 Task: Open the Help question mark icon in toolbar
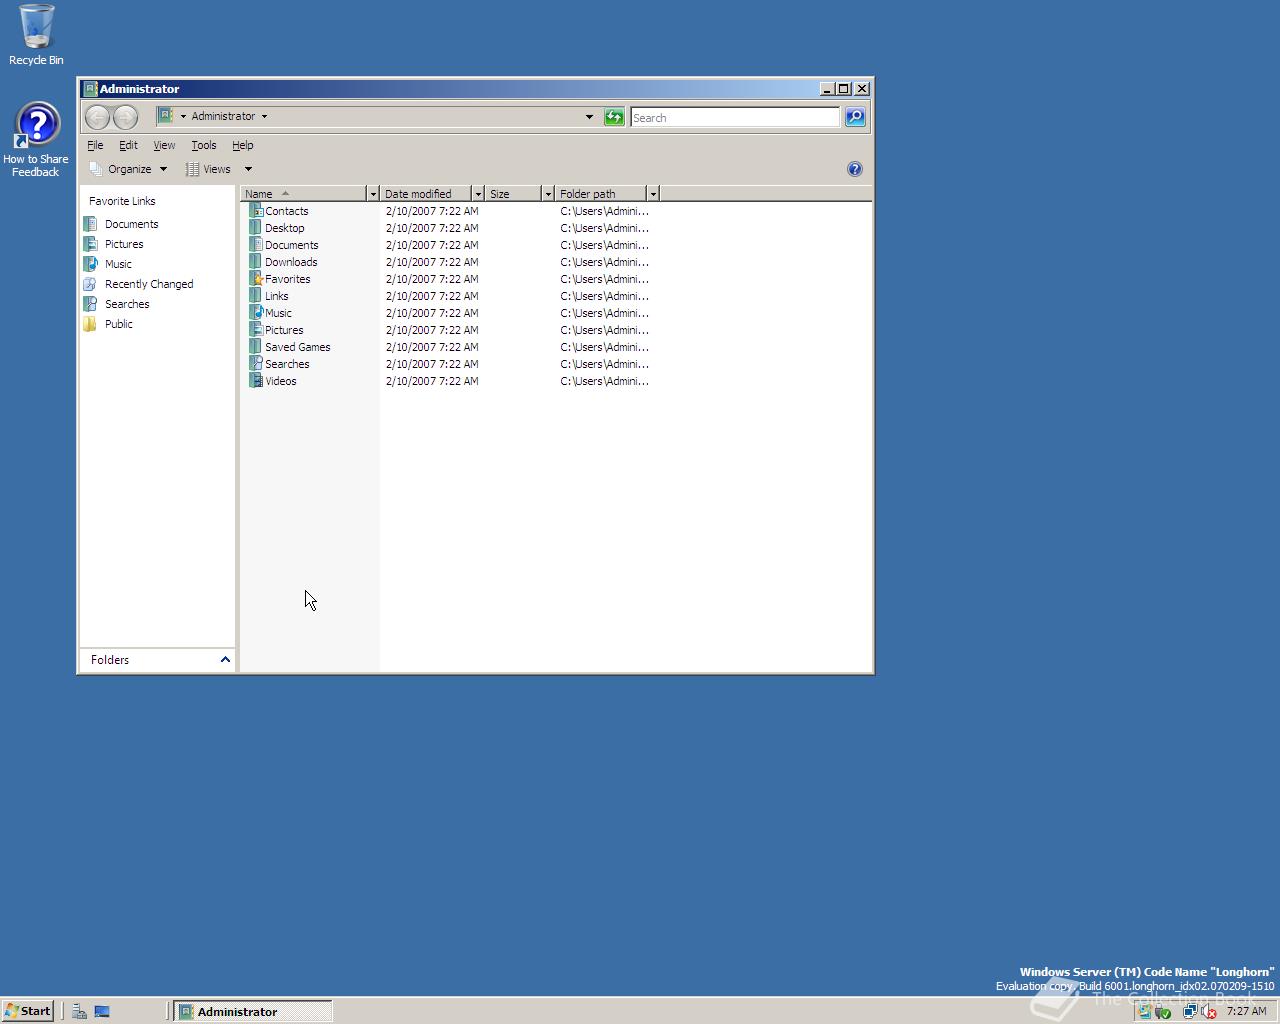click(x=855, y=169)
